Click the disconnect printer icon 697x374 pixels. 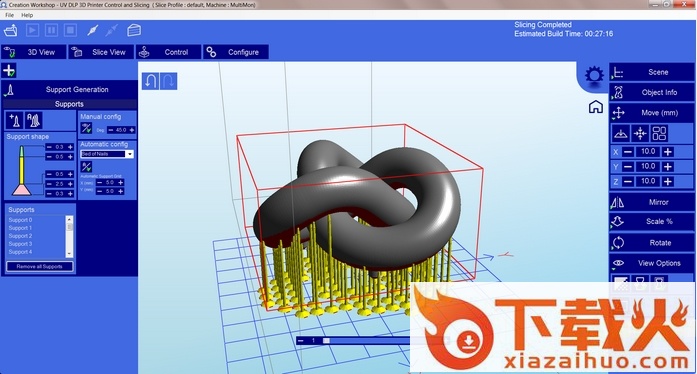tap(112, 30)
